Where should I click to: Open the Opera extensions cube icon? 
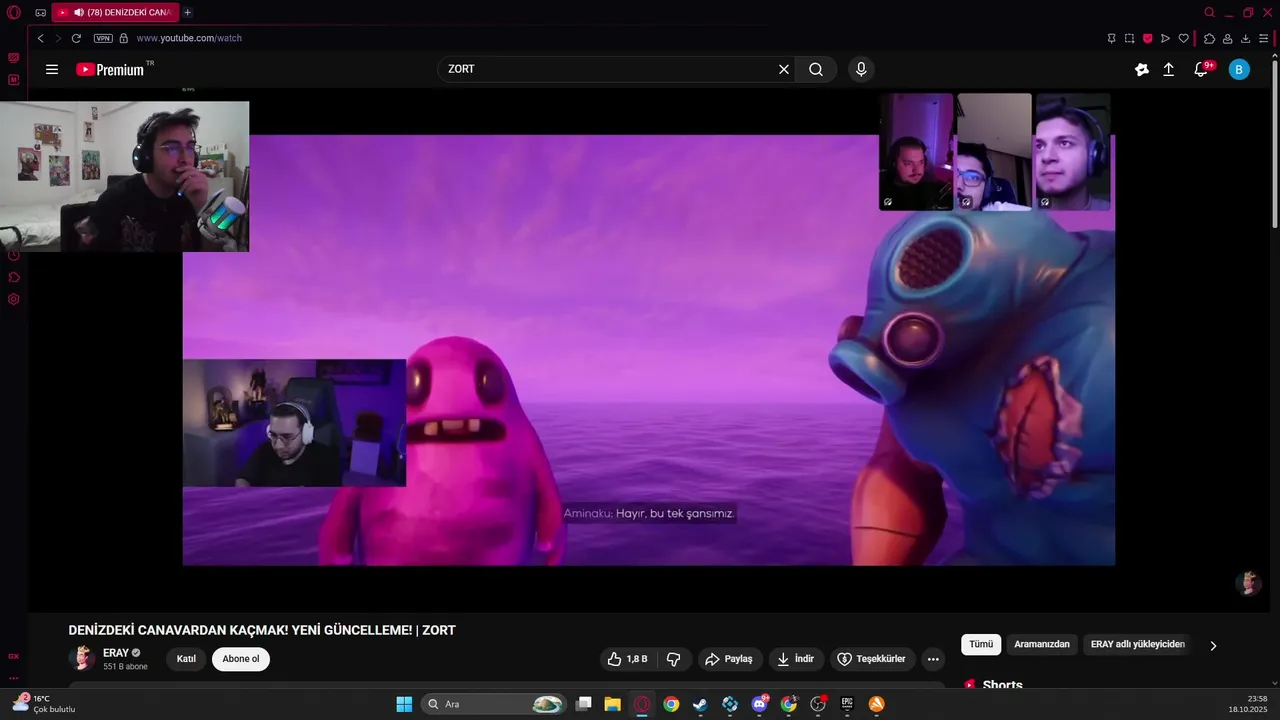1209,38
